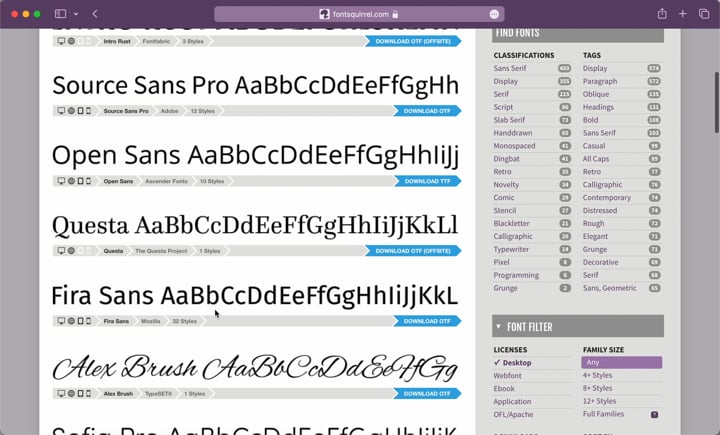
Task: Click the page vertical scrollbar
Action: point(716,102)
